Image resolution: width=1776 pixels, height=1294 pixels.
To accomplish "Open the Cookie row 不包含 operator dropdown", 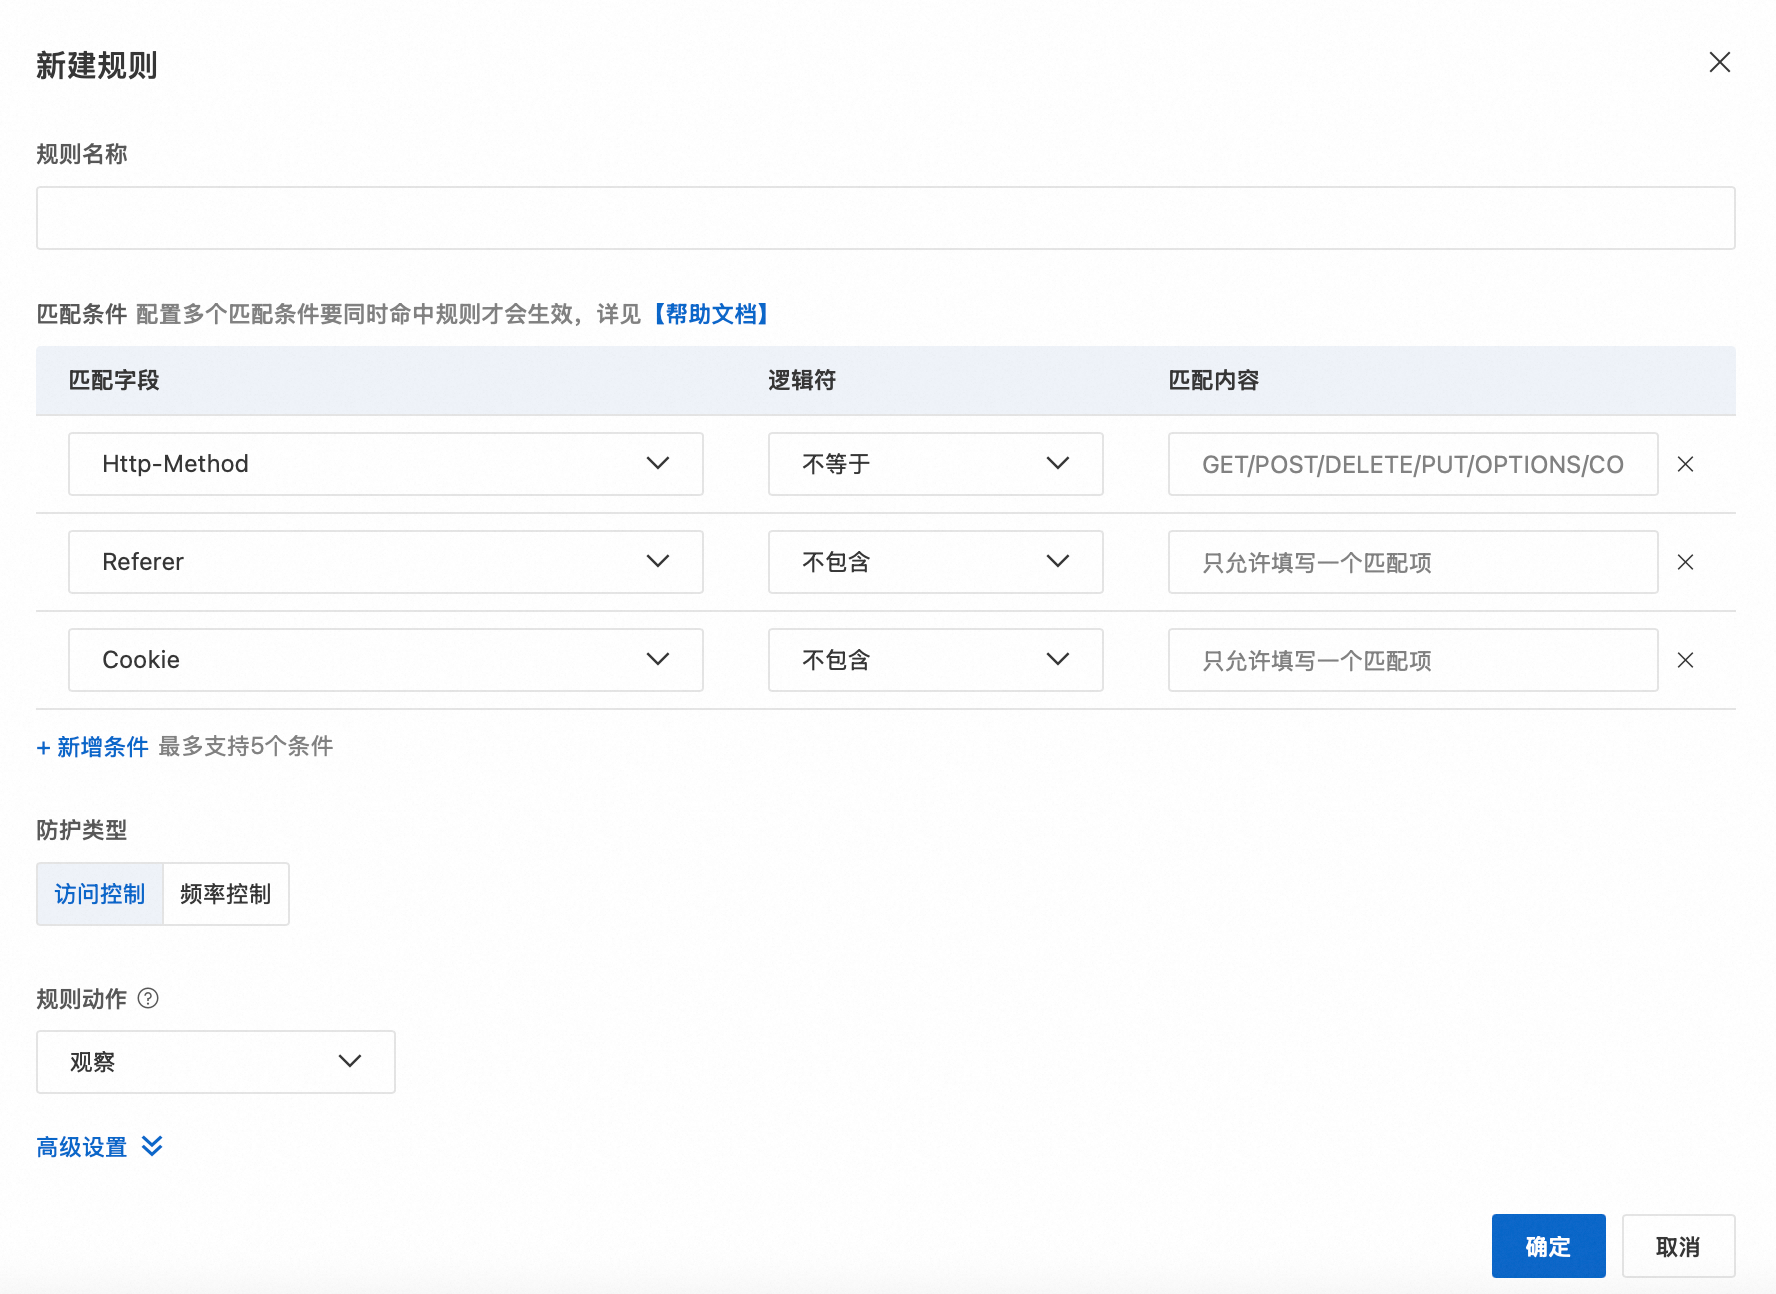I will pos(935,660).
